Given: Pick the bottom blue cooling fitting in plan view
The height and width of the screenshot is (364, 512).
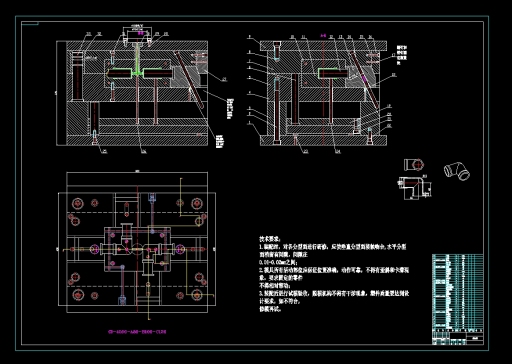Looking at the screenshot, I should [x=122, y=301].
